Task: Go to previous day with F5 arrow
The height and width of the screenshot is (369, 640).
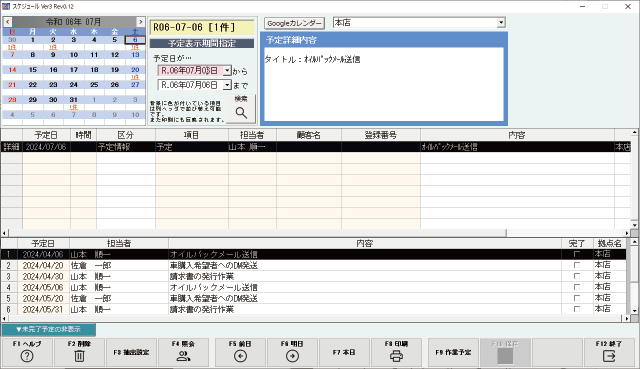Action: (240, 352)
